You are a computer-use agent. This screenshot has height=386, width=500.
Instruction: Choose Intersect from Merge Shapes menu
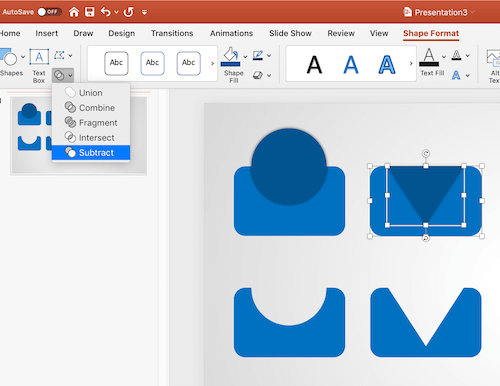pyautogui.click(x=91, y=138)
